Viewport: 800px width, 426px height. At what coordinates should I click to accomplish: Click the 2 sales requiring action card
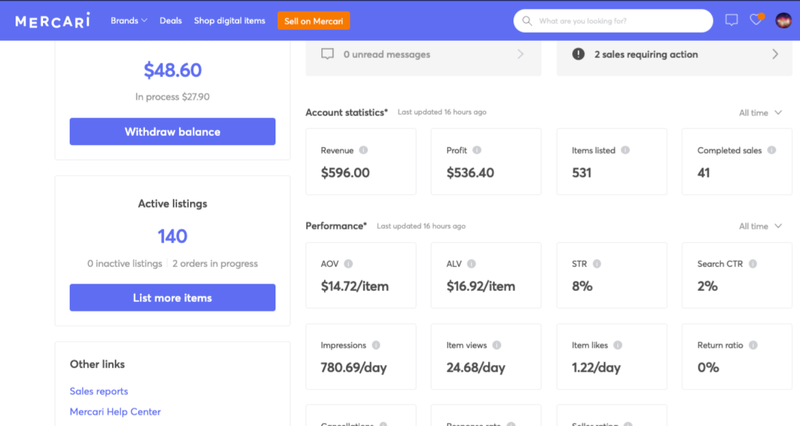674,57
